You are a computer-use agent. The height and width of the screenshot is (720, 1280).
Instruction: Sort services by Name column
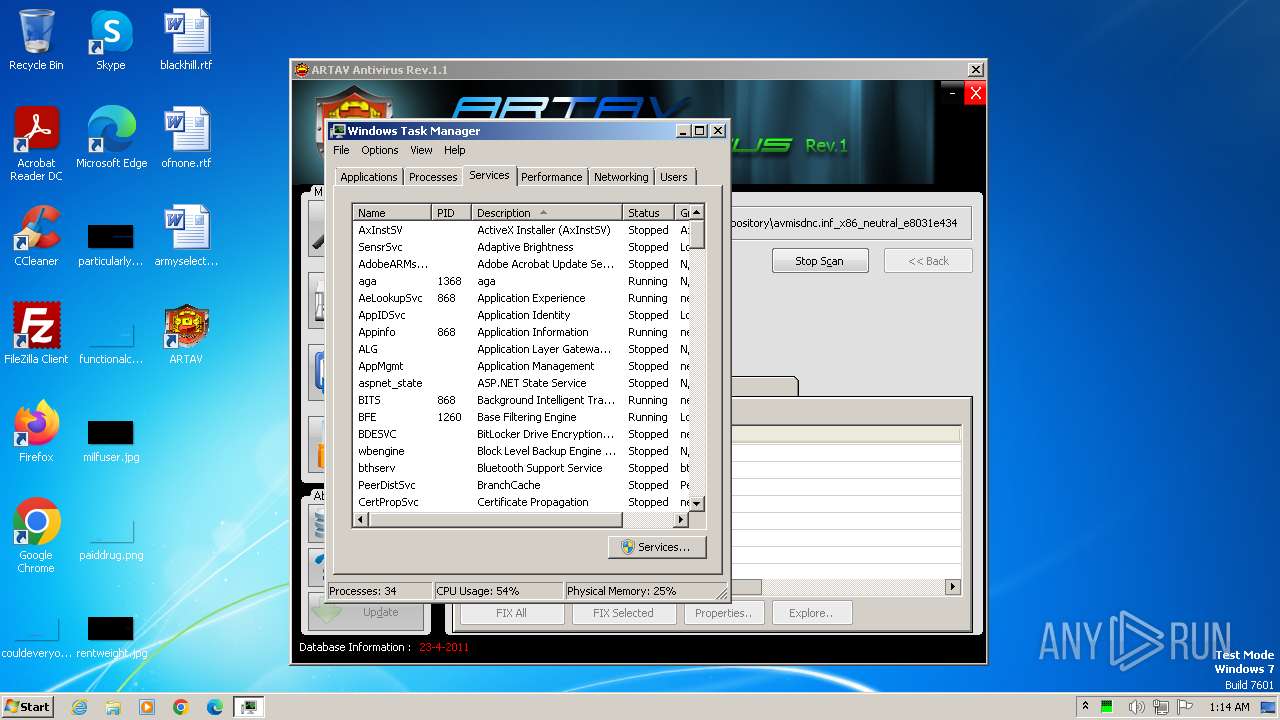point(393,213)
